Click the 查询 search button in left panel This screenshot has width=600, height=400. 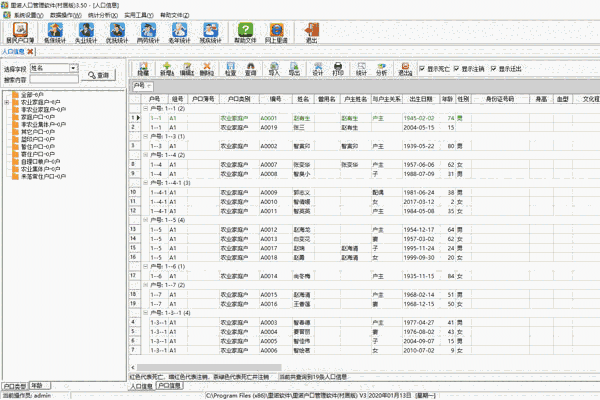pos(100,75)
